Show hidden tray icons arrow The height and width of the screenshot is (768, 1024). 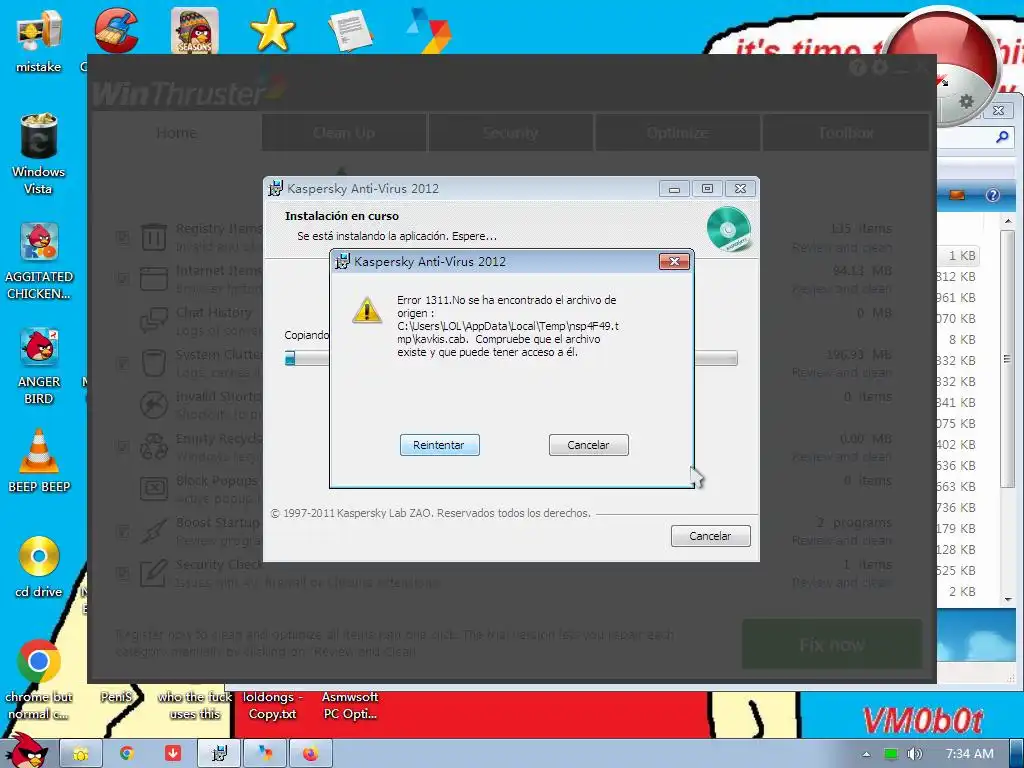[867, 754]
